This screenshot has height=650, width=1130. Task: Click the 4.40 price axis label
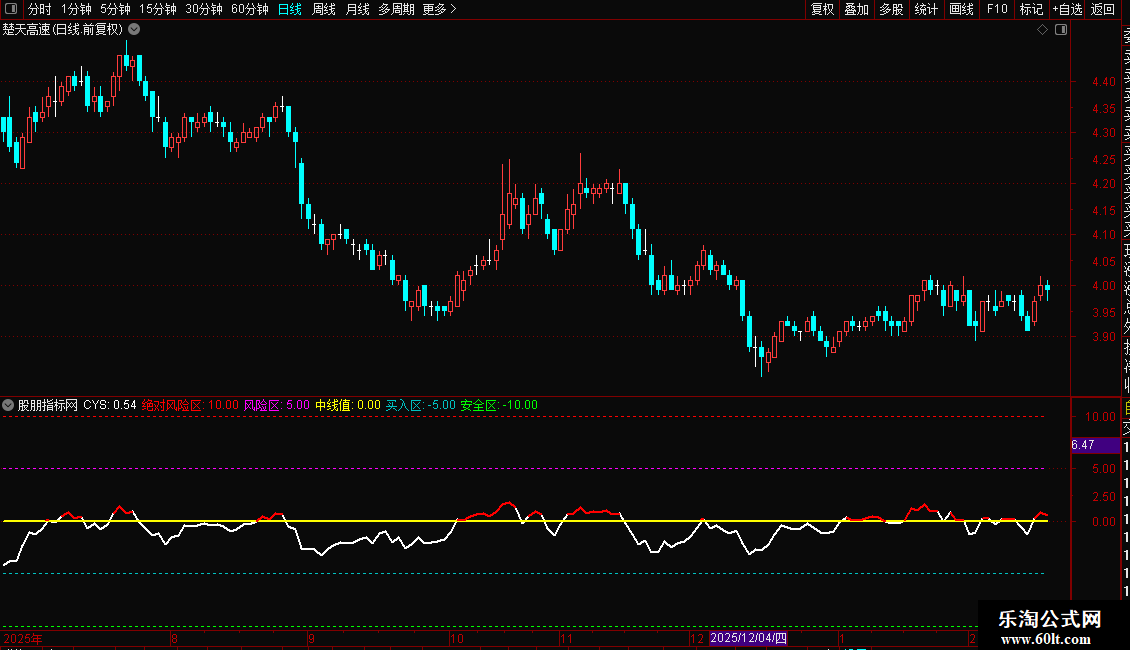pos(1103,81)
